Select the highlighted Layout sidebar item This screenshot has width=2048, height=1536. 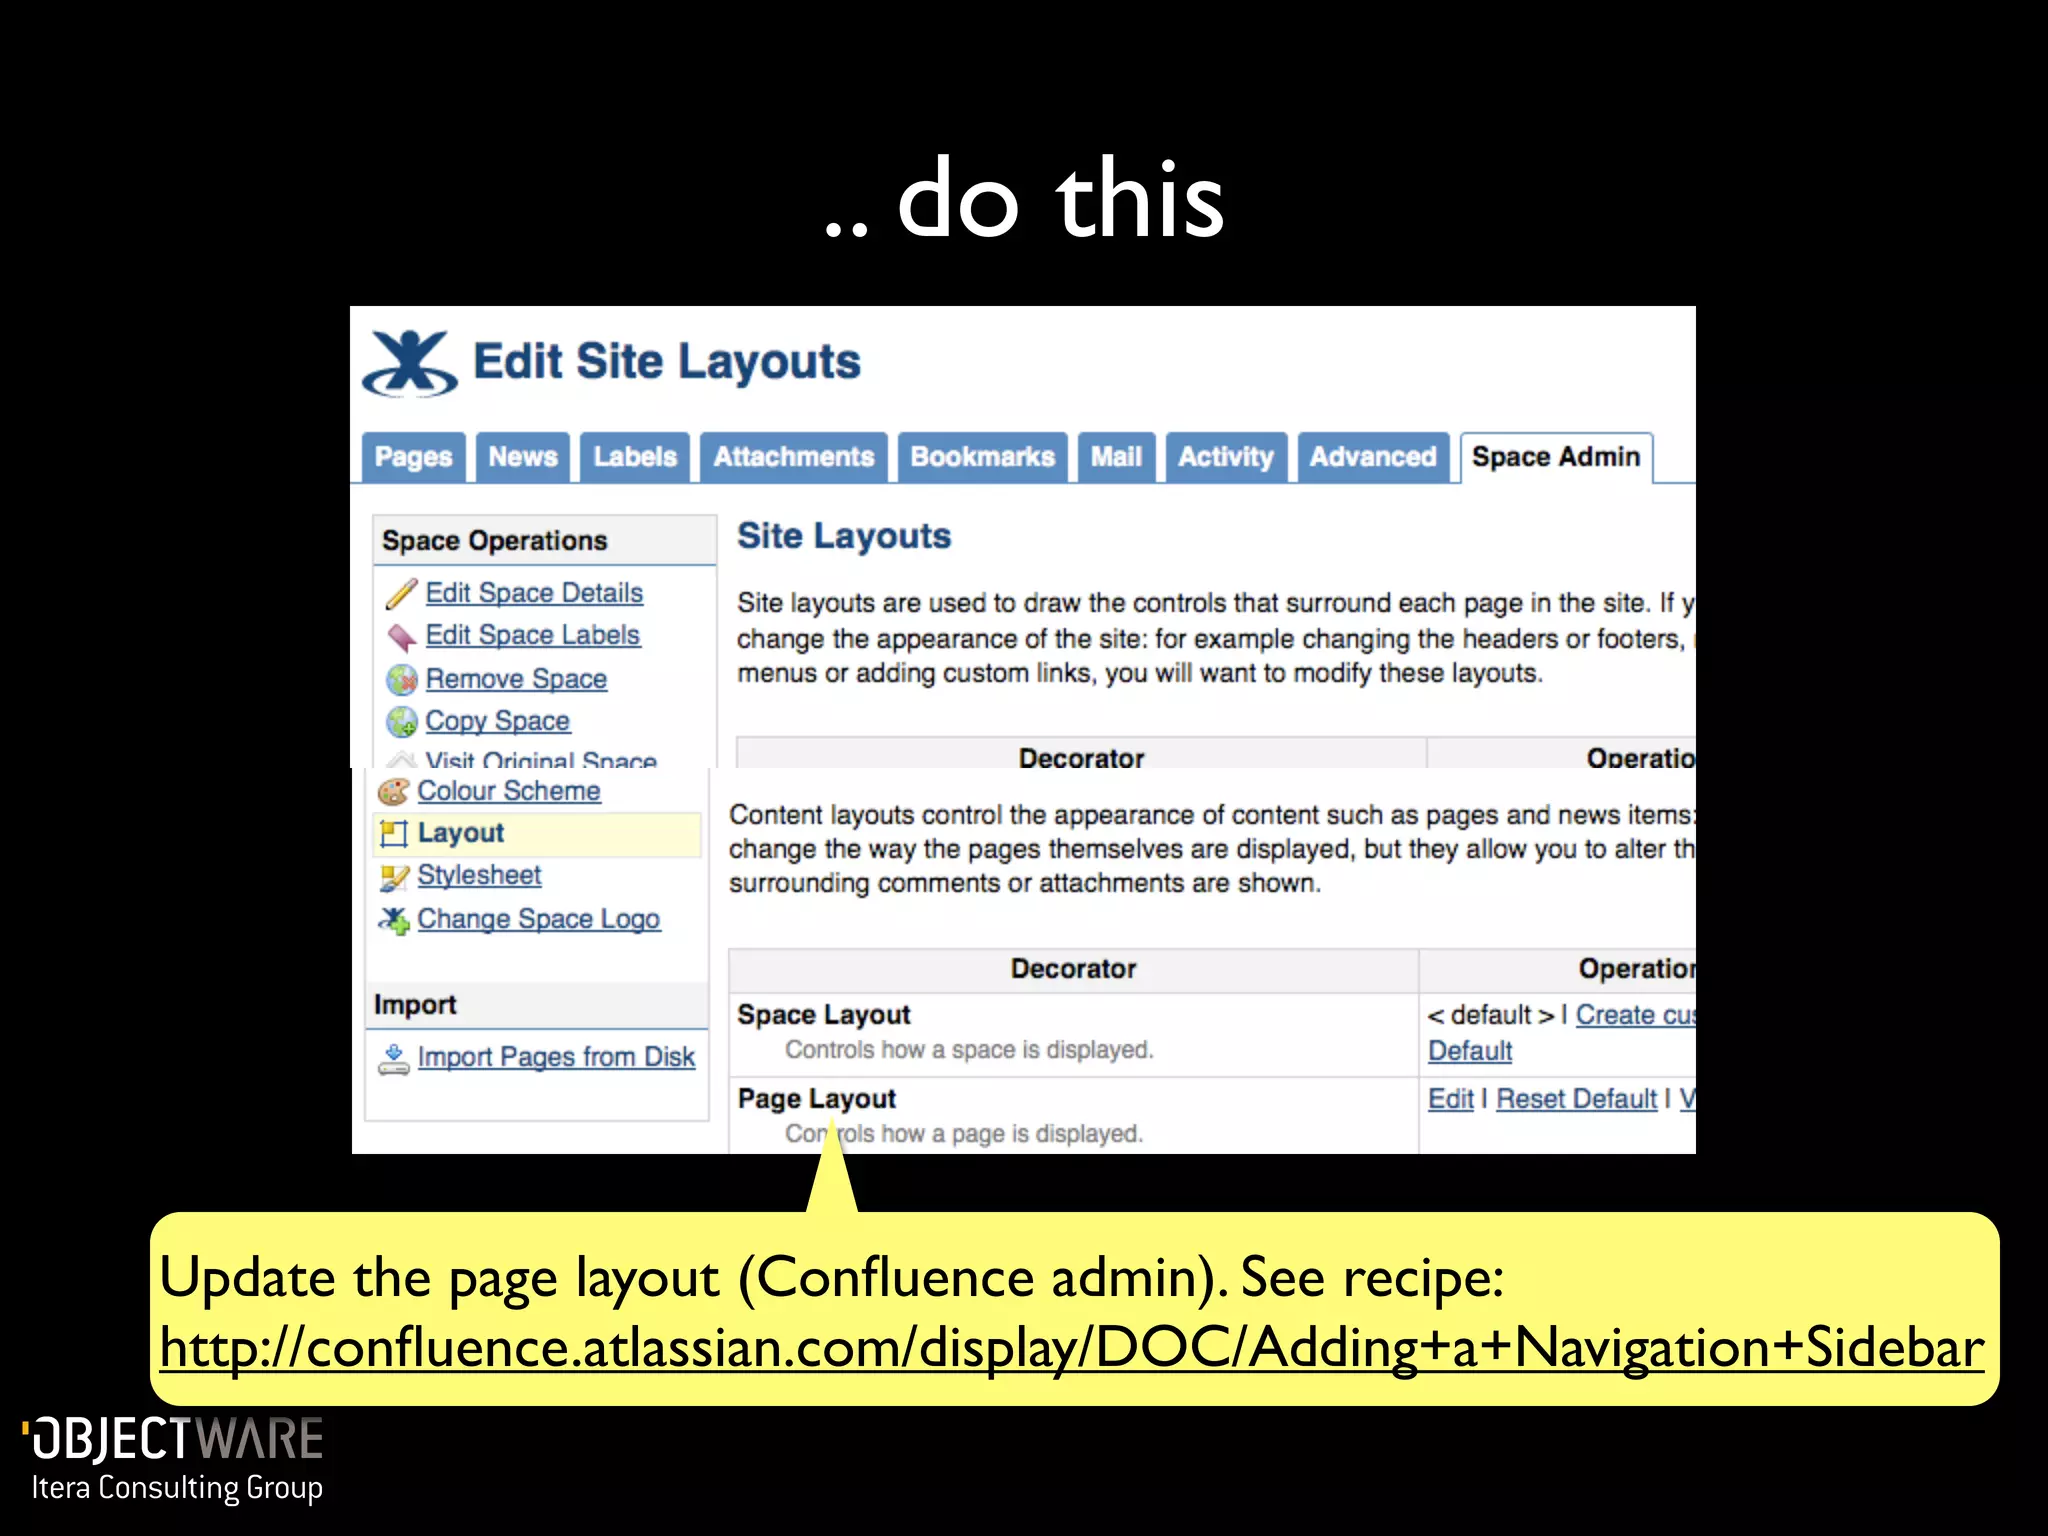[x=538, y=834]
